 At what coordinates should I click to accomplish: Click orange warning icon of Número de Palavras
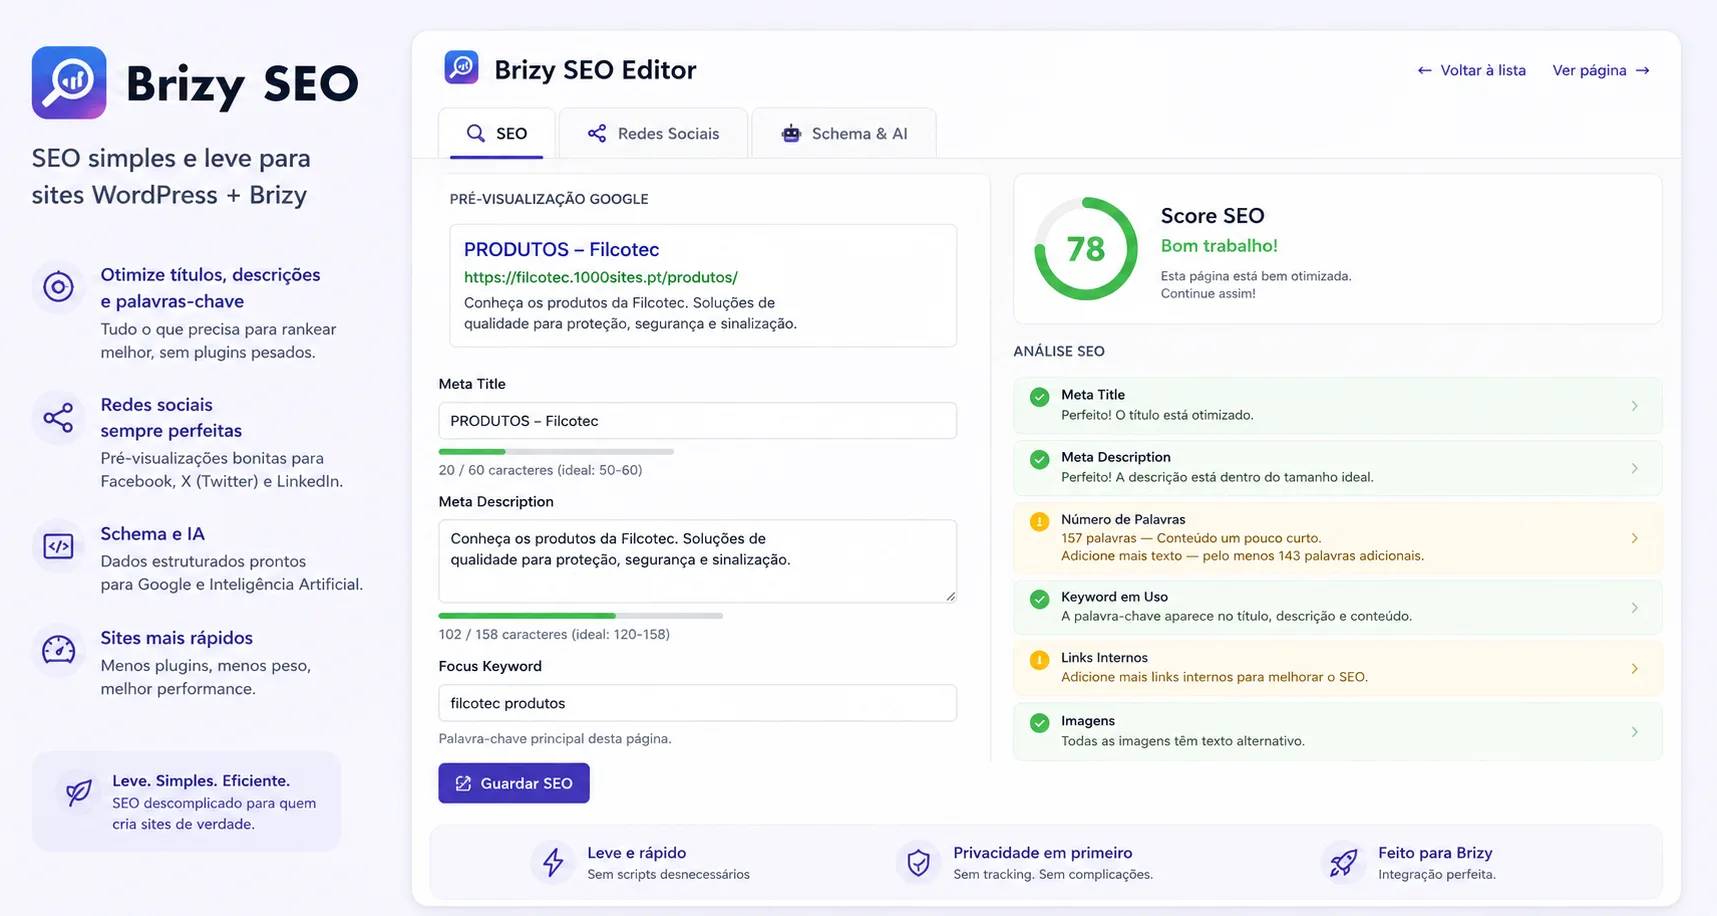click(x=1040, y=521)
